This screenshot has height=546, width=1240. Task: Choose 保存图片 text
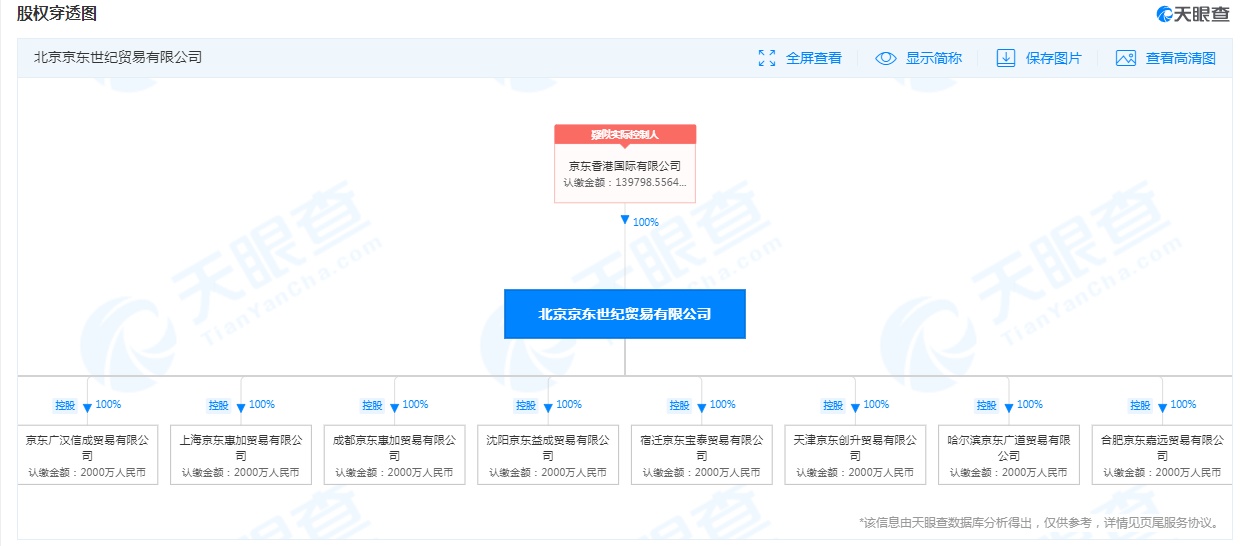[1054, 58]
